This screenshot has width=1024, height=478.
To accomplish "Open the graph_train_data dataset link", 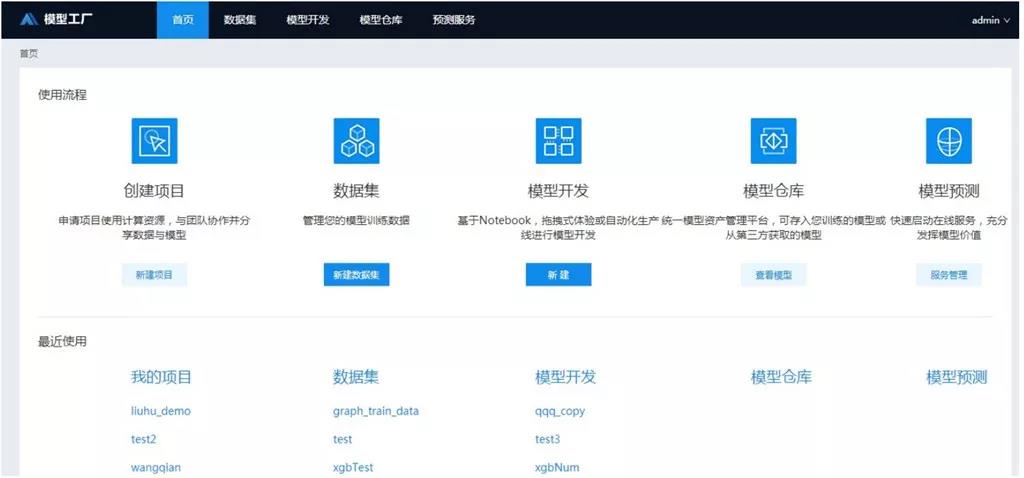I will click(x=376, y=411).
